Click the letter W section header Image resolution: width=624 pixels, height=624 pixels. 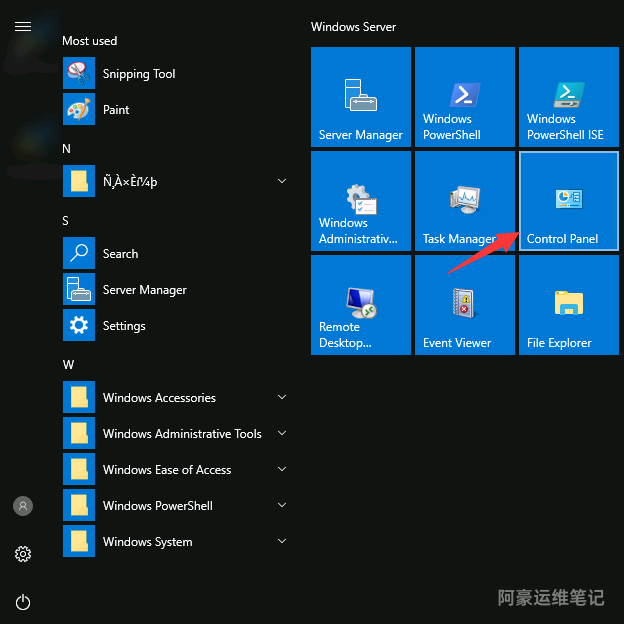(68, 365)
